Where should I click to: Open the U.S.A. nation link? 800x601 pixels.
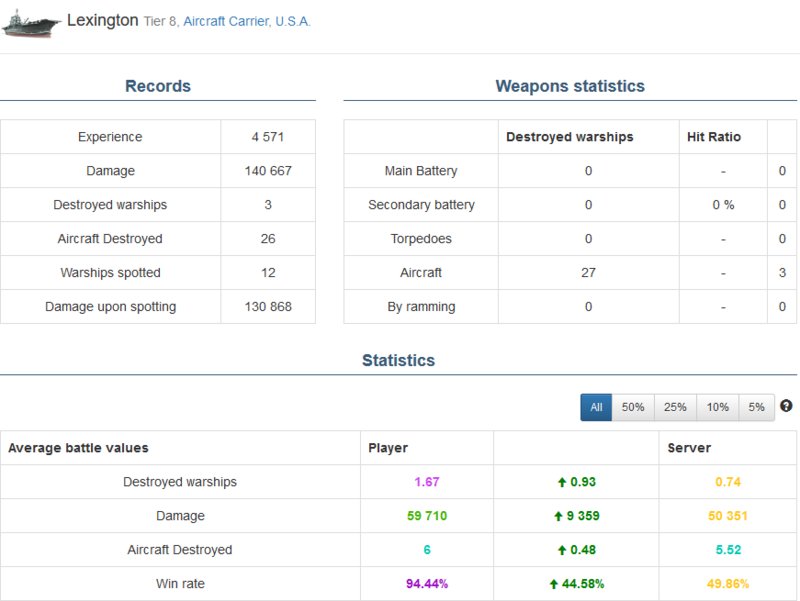tap(292, 21)
